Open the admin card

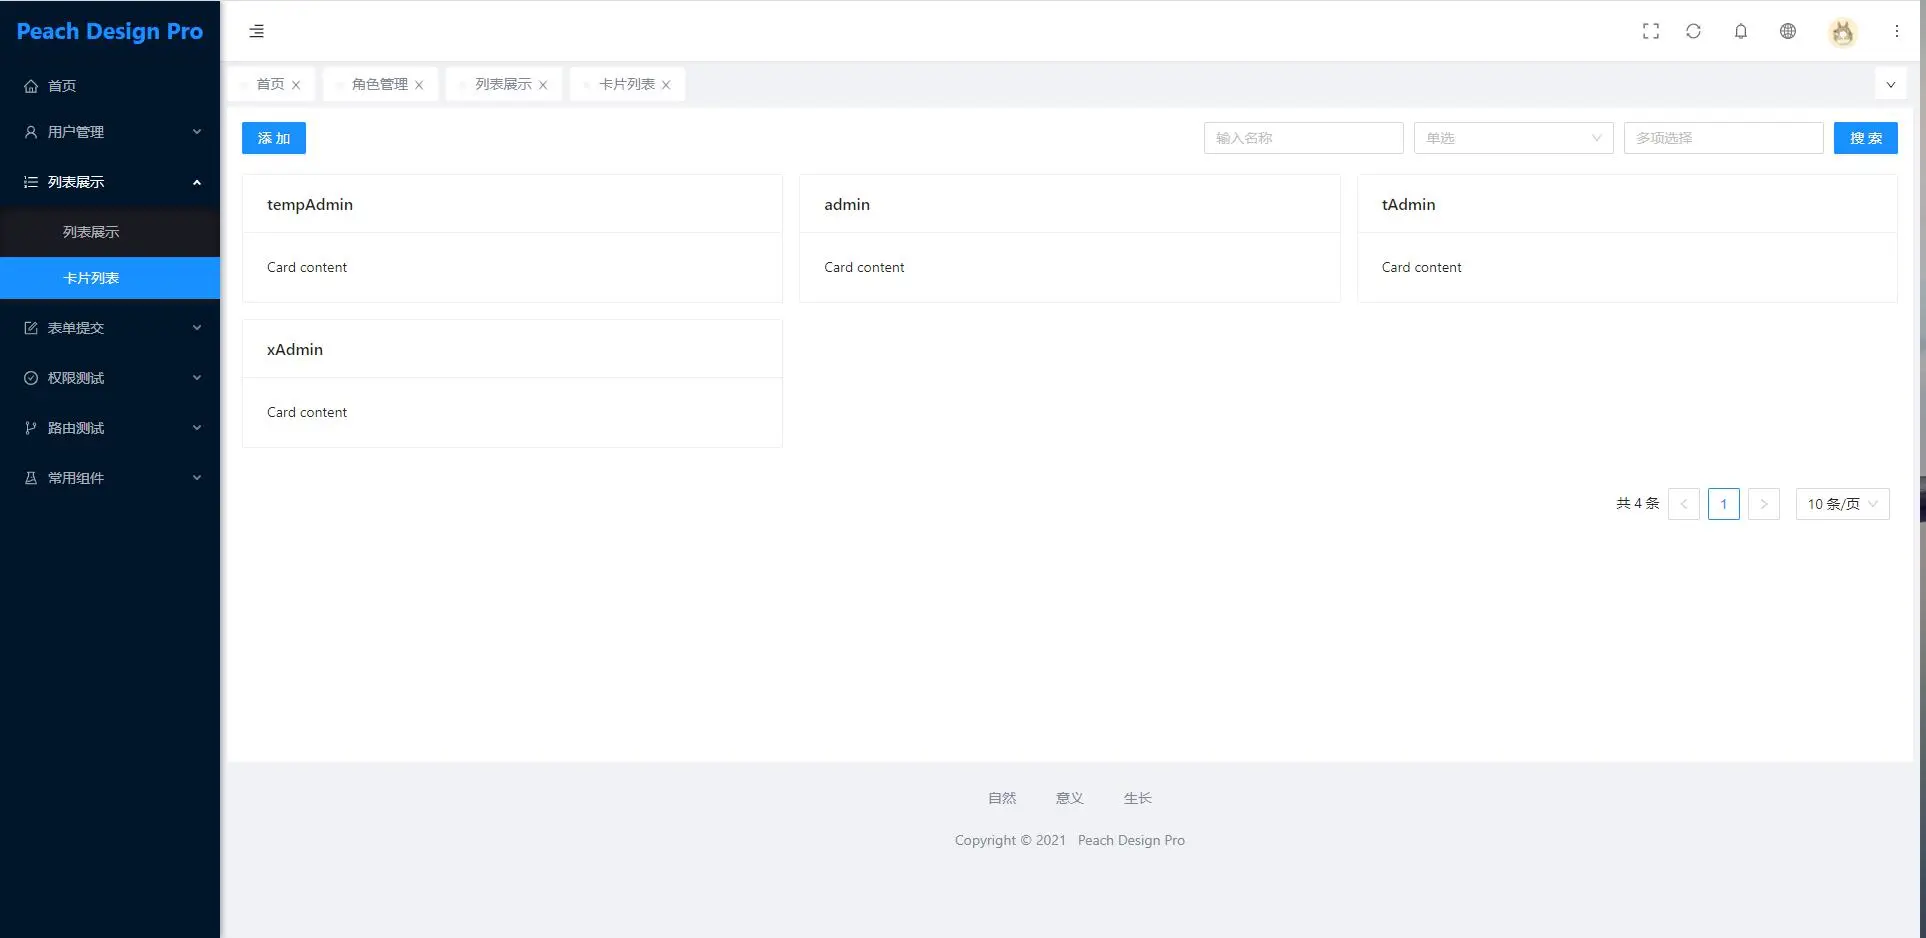pos(1070,238)
